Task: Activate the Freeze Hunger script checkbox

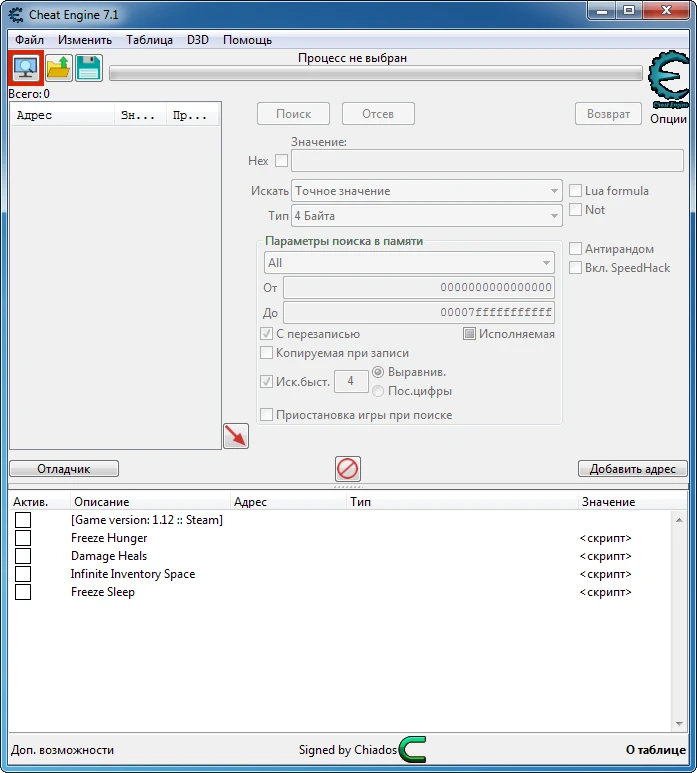Action: click(23, 538)
